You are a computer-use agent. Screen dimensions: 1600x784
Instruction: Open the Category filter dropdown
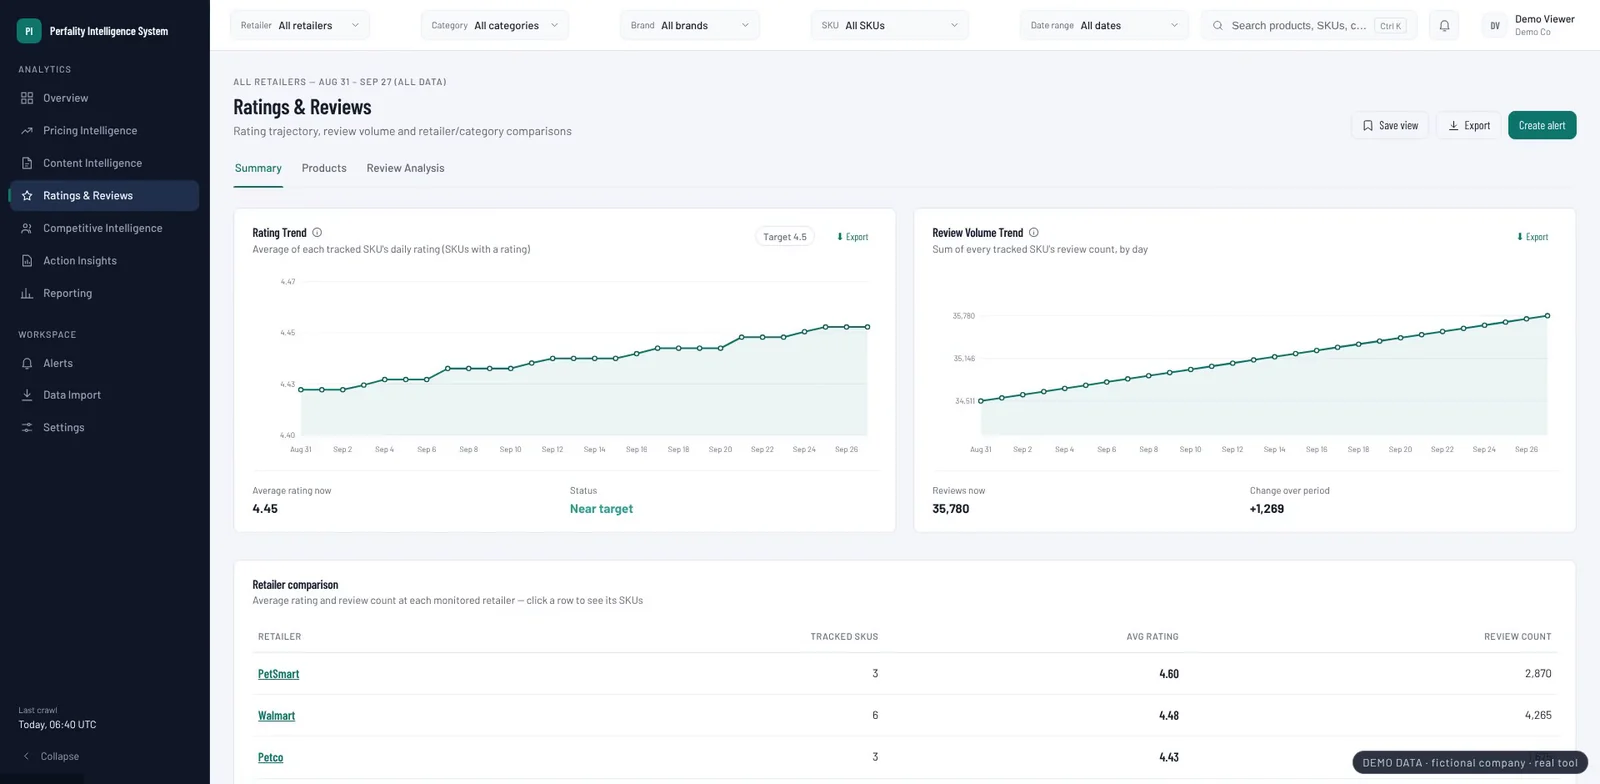(x=495, y=26)
